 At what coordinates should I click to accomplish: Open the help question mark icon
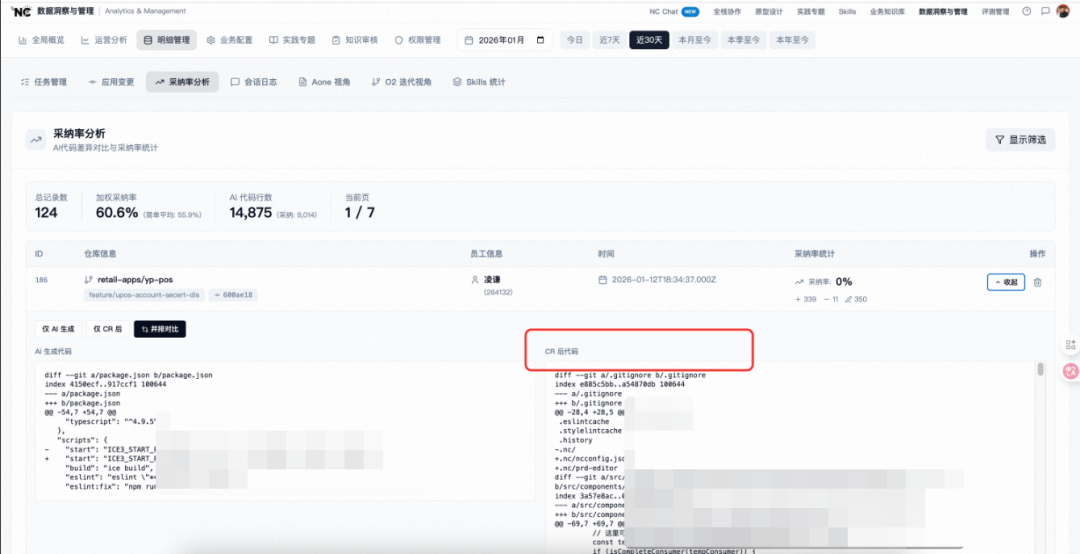(x=1027, y=12)
